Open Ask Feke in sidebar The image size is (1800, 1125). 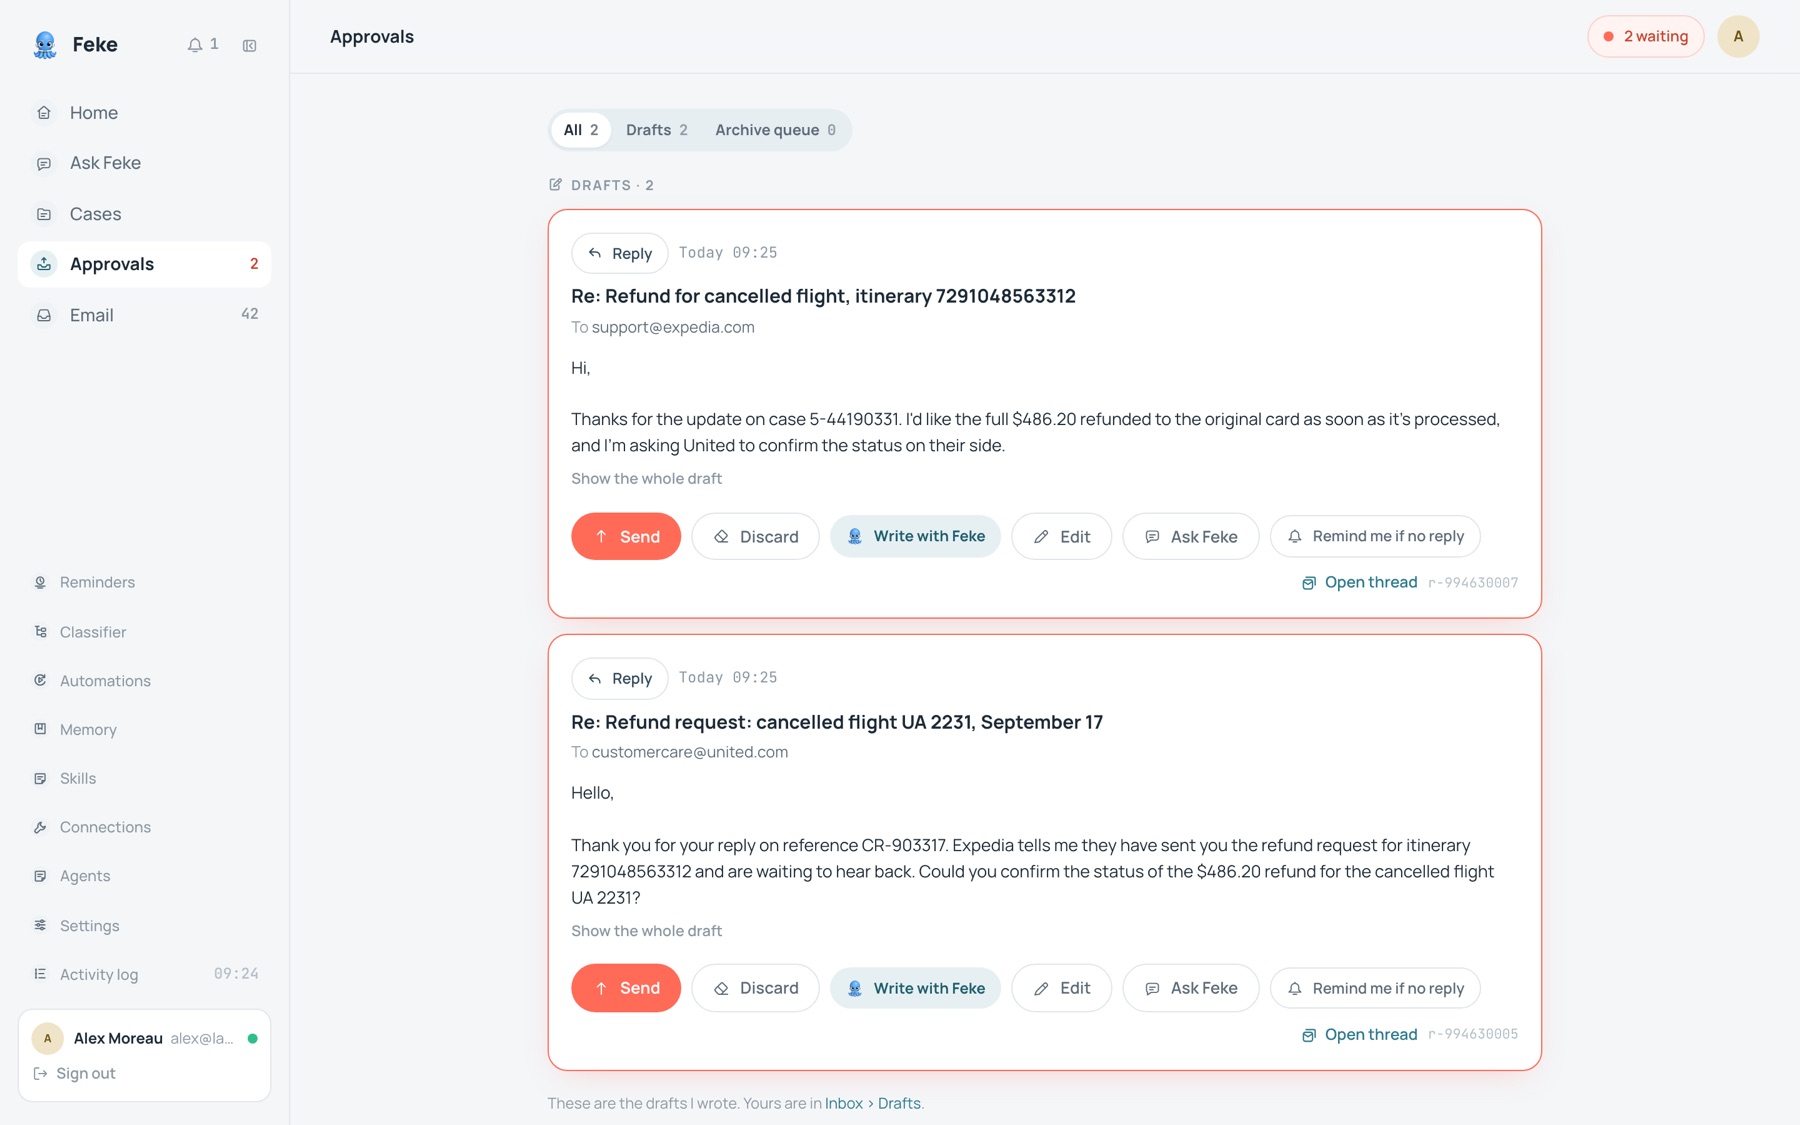click(x=144, y=163)
